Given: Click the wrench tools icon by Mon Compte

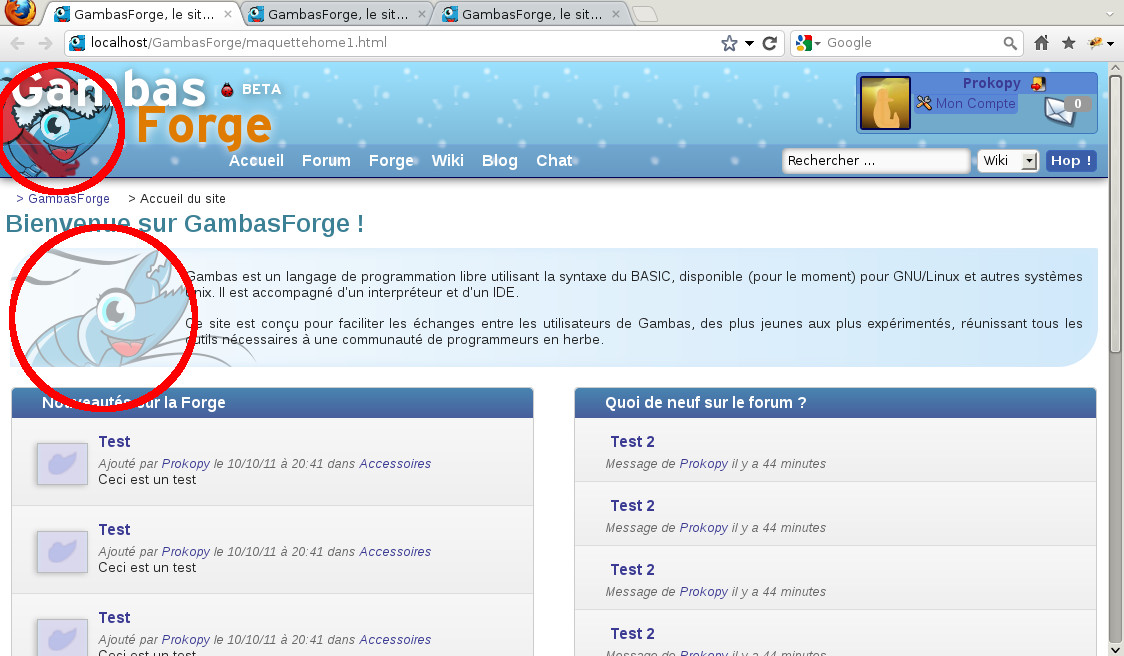Looking at the screenshot, I should (x=924, y=103).
